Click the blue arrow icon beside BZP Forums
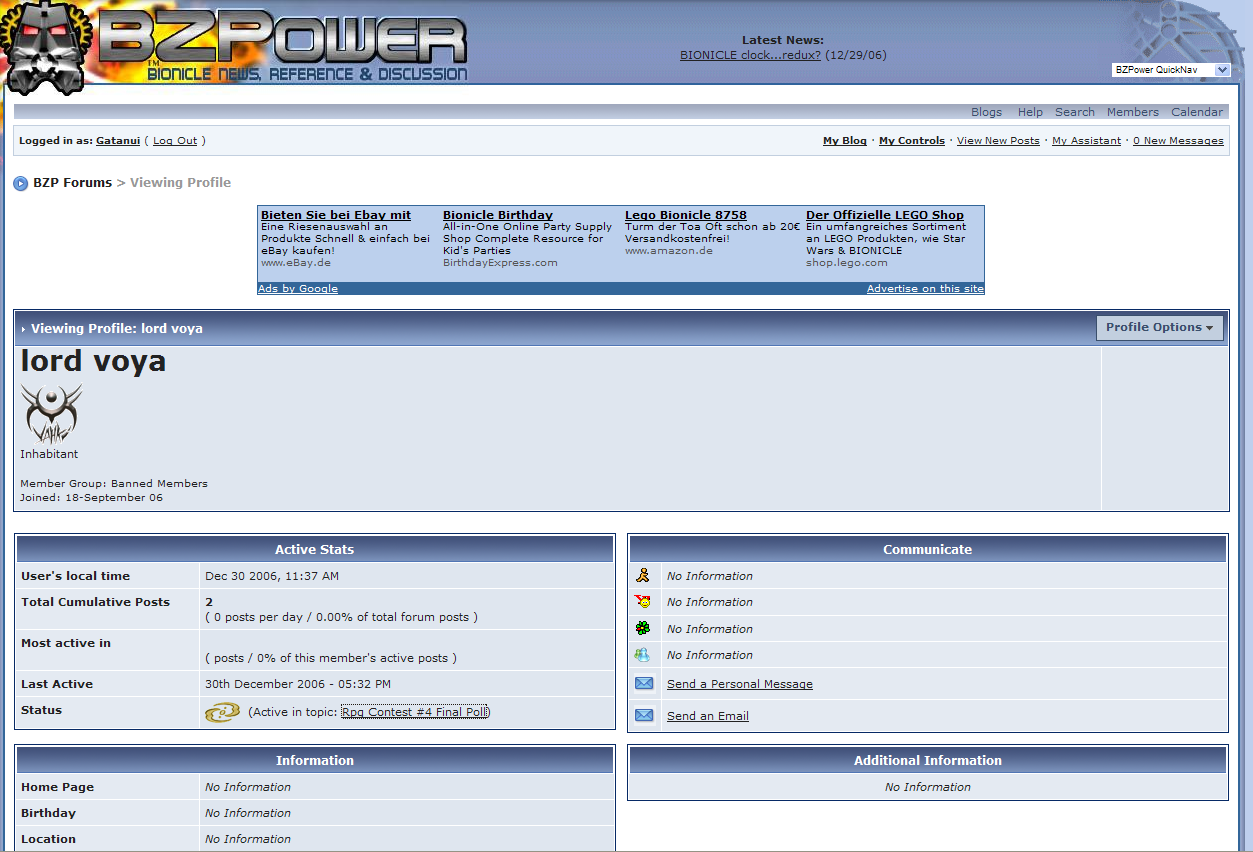The height and width of the screenshot is (852, 1253). pos(21,183)
